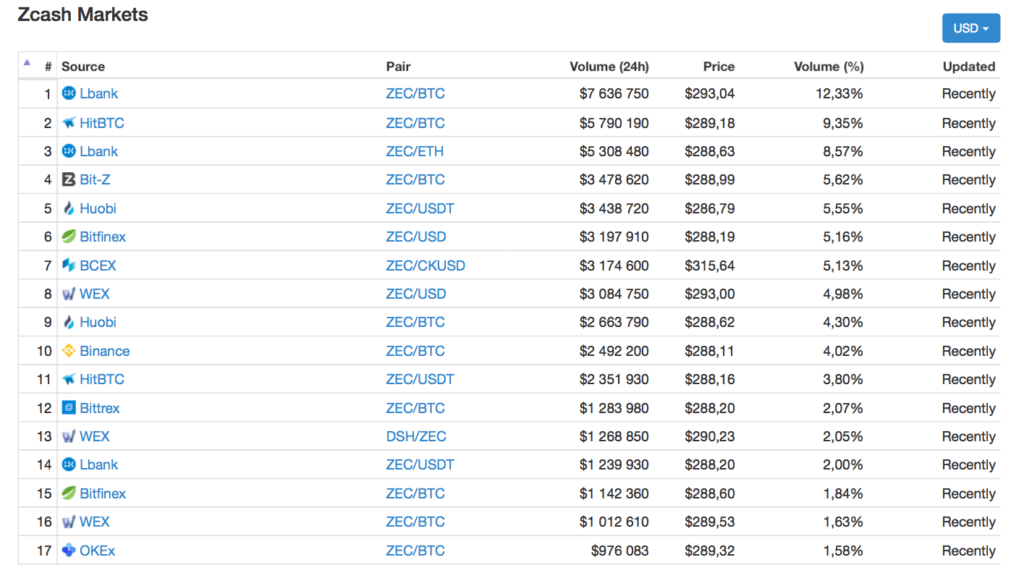Click the WEX icon in row 13

pyautogui.click(x=69, y=436)
